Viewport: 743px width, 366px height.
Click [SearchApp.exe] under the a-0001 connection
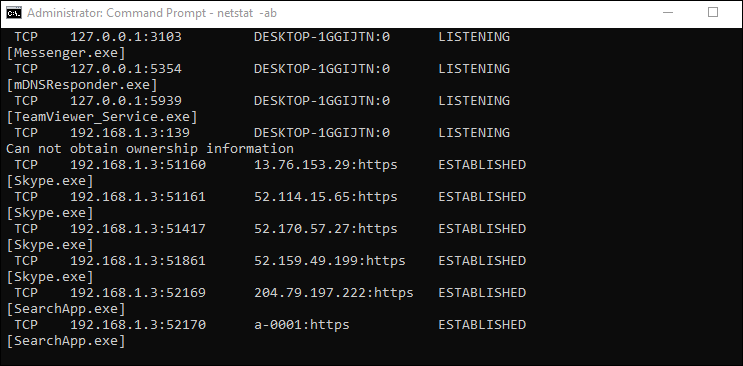[x=65, y=341]
